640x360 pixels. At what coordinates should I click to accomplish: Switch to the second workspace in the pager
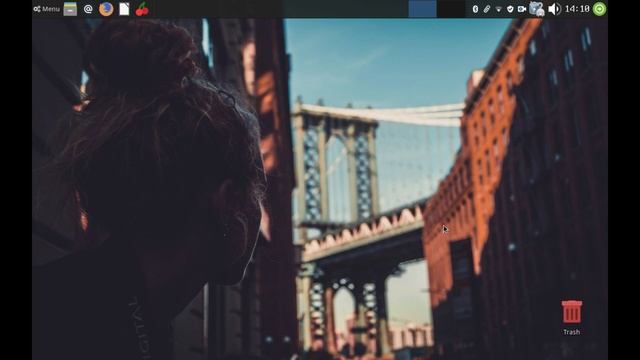click(451, 9)
